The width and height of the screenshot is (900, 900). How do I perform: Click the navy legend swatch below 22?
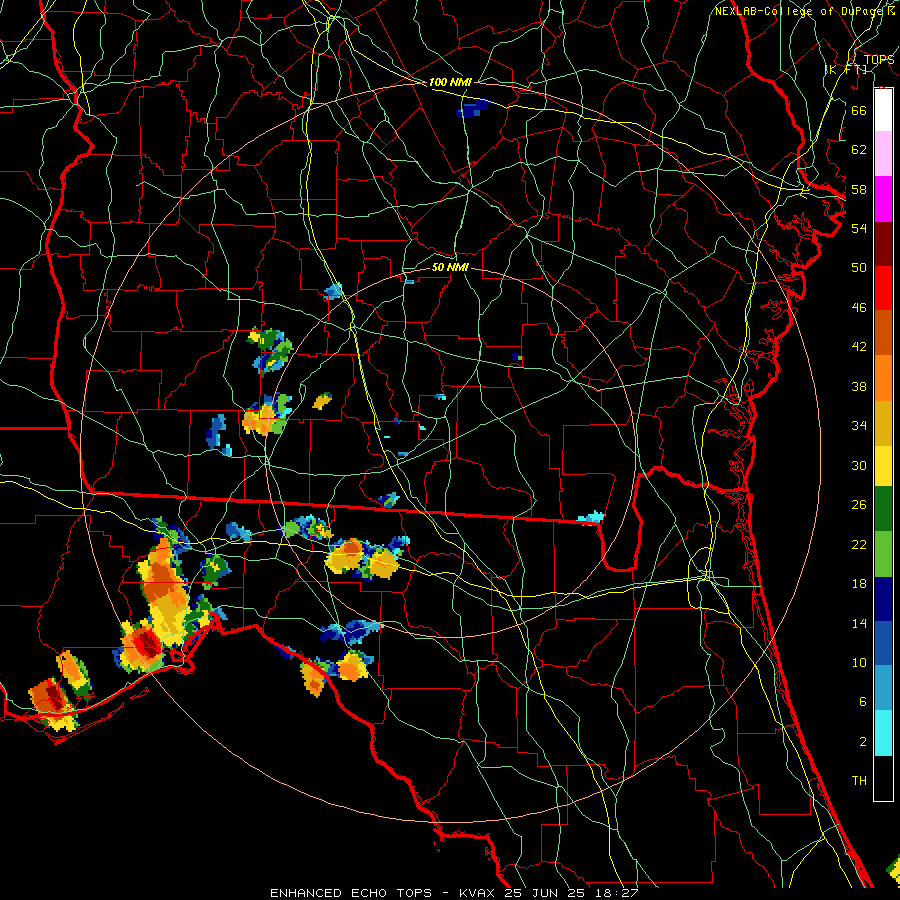[x=883, y=599]
